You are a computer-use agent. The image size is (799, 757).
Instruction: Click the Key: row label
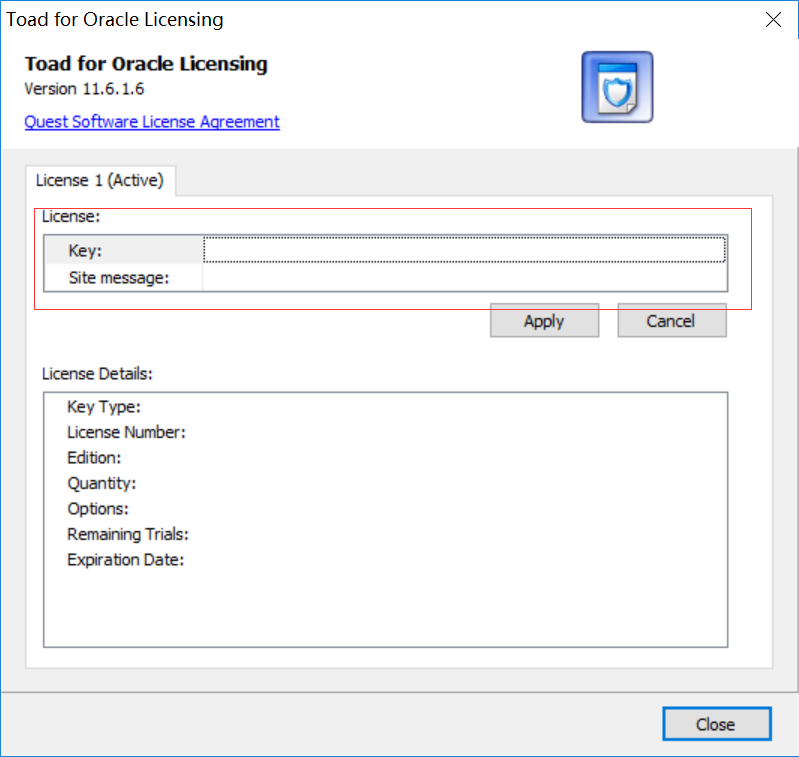click(85, 250)
